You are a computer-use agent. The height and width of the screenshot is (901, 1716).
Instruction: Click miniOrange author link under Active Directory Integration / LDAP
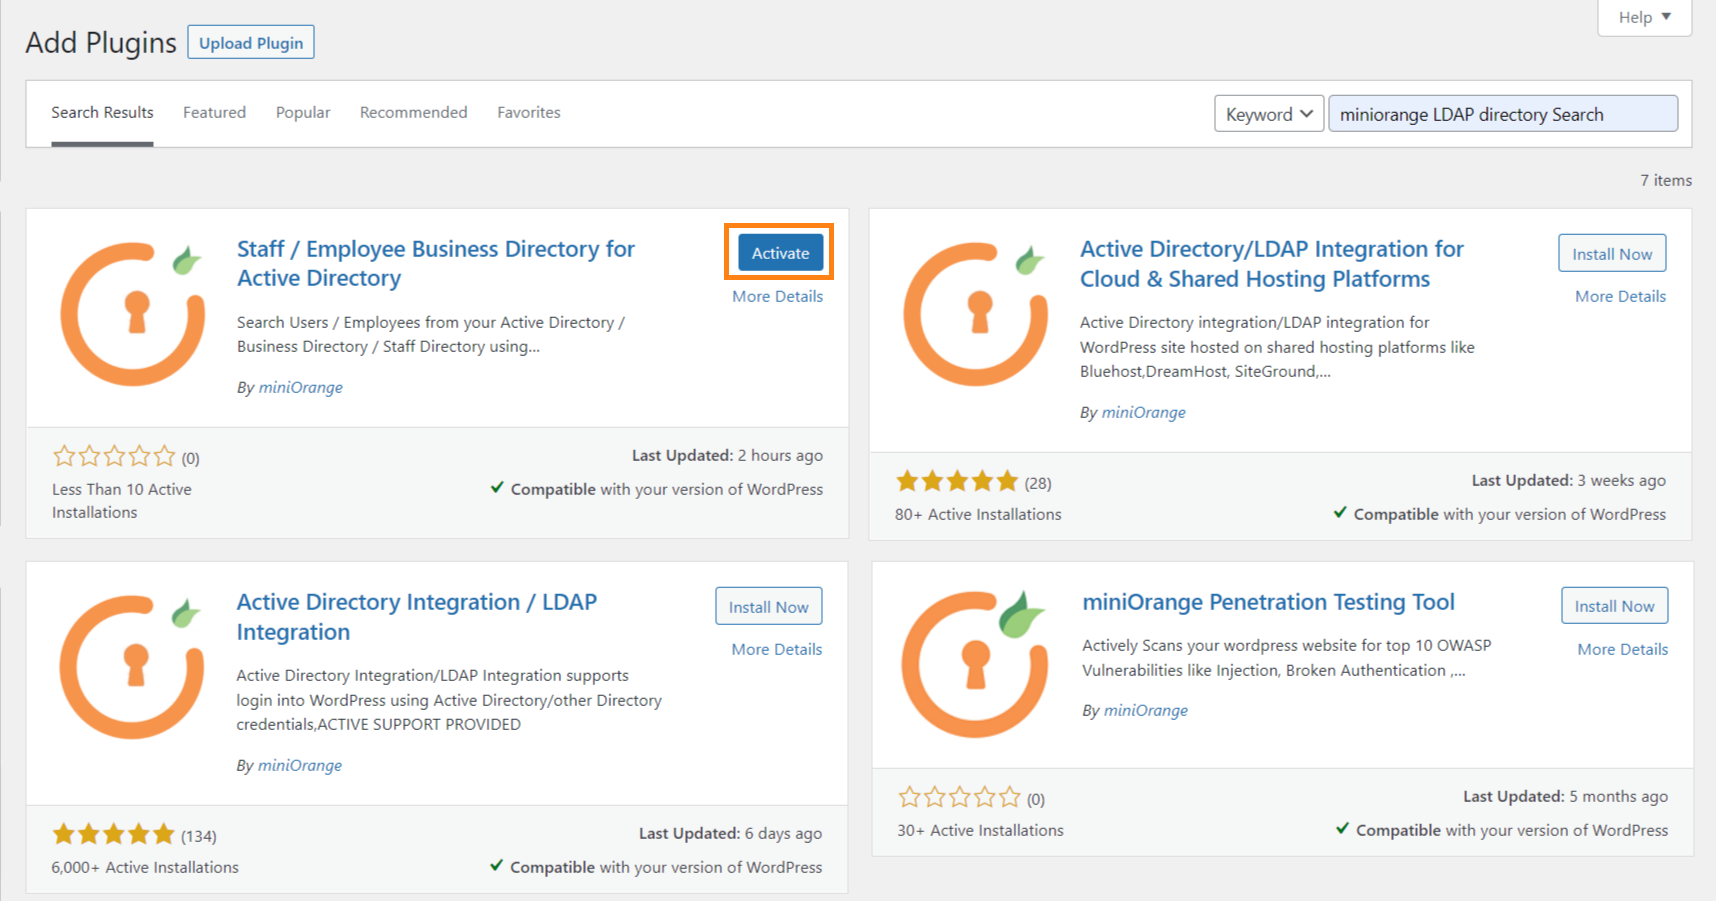coord(299,765)
